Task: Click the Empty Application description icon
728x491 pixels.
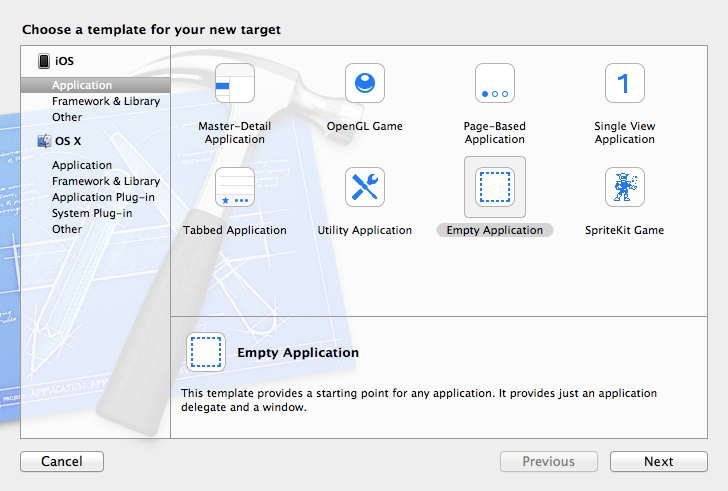Action: click(x=206, y=352)
